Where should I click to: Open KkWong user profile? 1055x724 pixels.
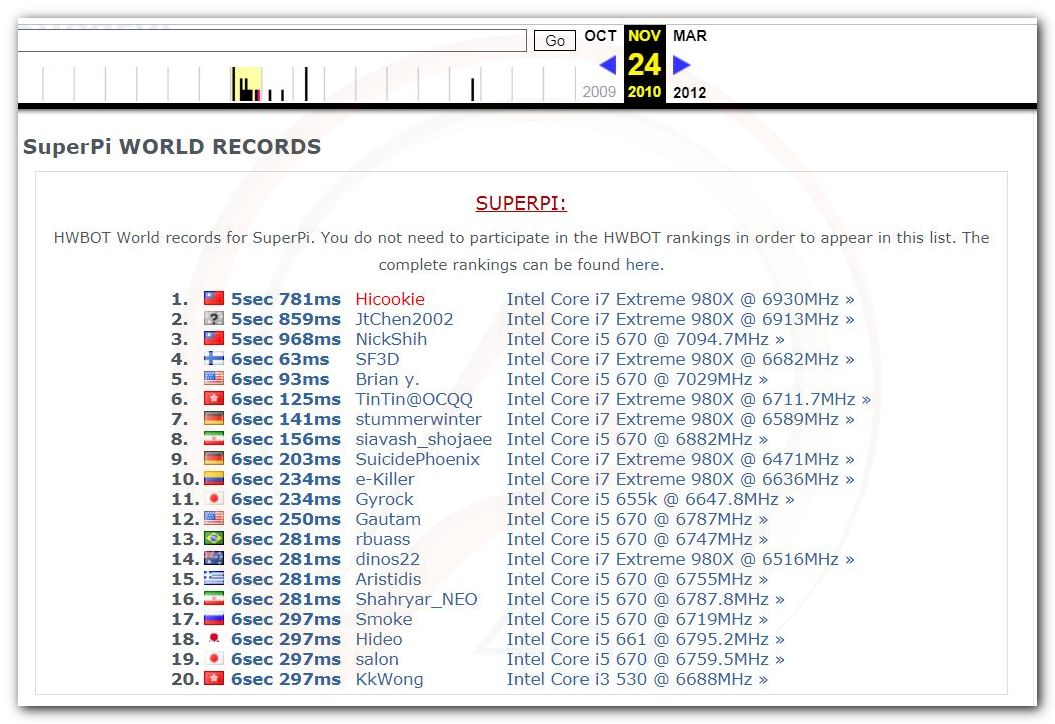click(x=390, y=680)
